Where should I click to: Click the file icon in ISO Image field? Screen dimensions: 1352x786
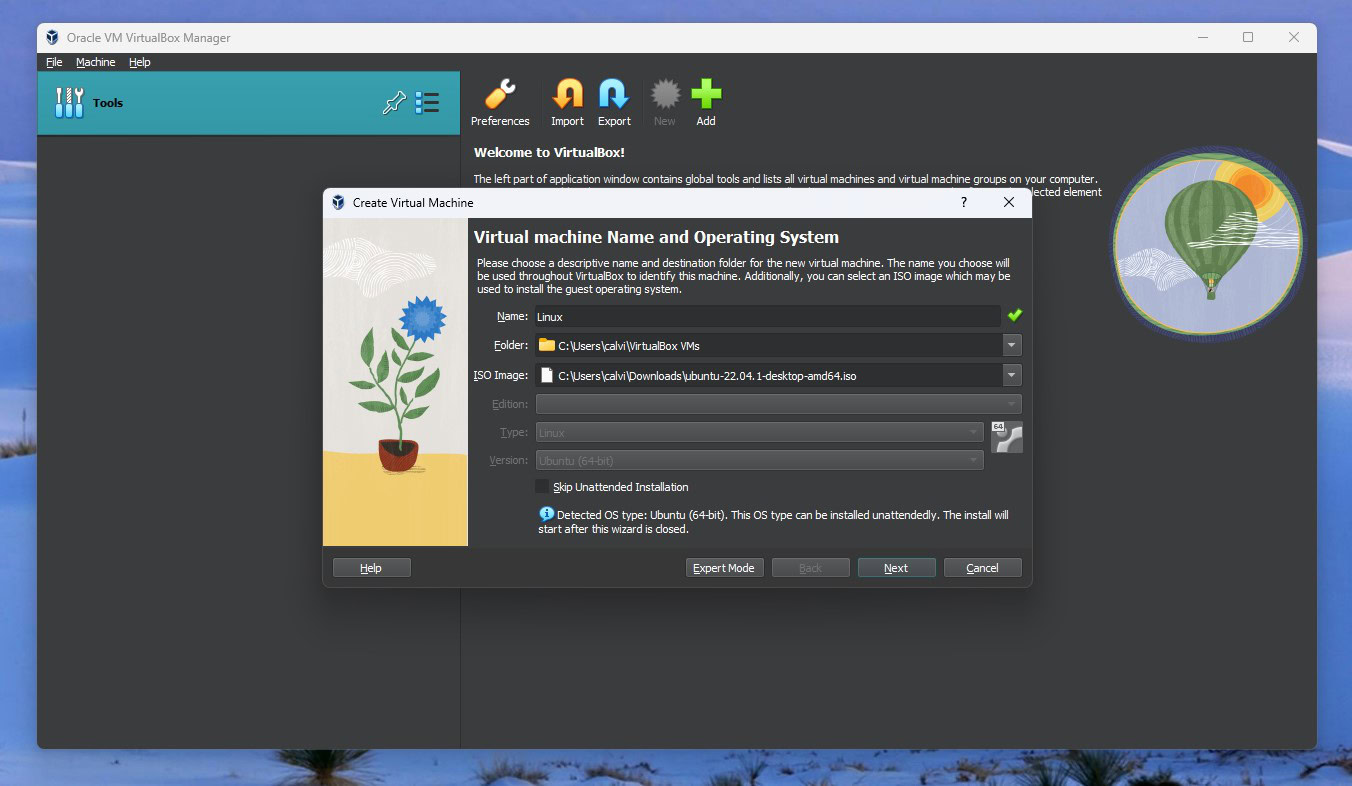tap(546, 376)
